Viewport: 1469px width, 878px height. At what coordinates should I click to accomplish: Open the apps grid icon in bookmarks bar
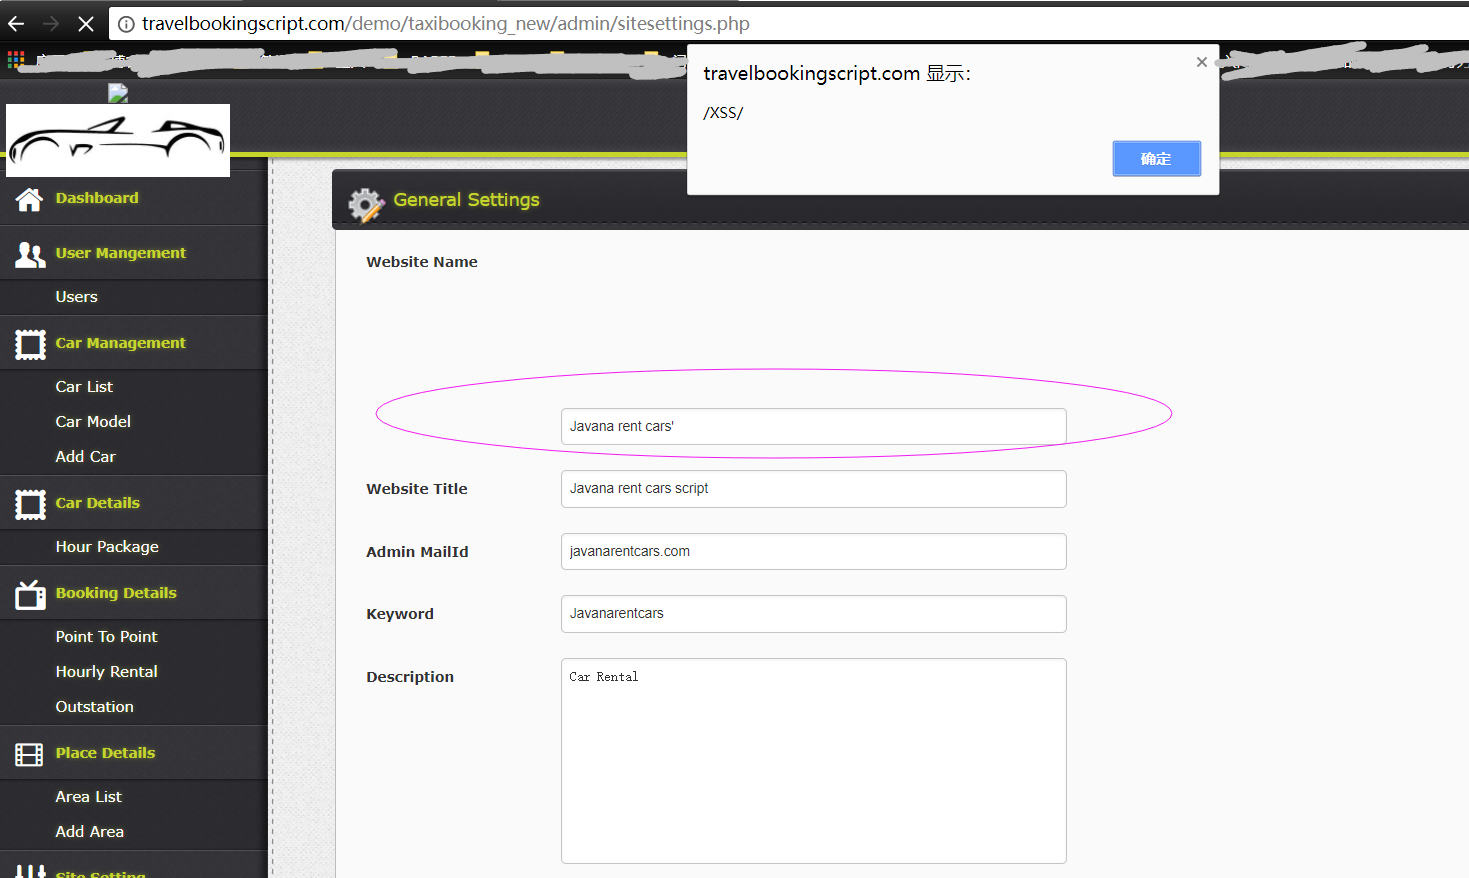click(16, 59)
